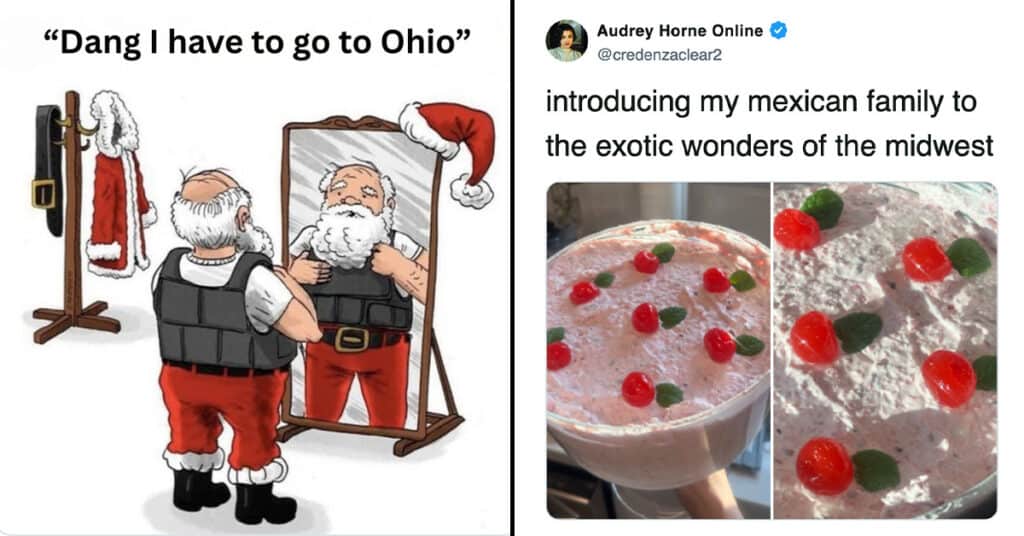Screen dimensions: 1024x536
Task: Open the right close-up dessert photo
Action: pos(886,351)
